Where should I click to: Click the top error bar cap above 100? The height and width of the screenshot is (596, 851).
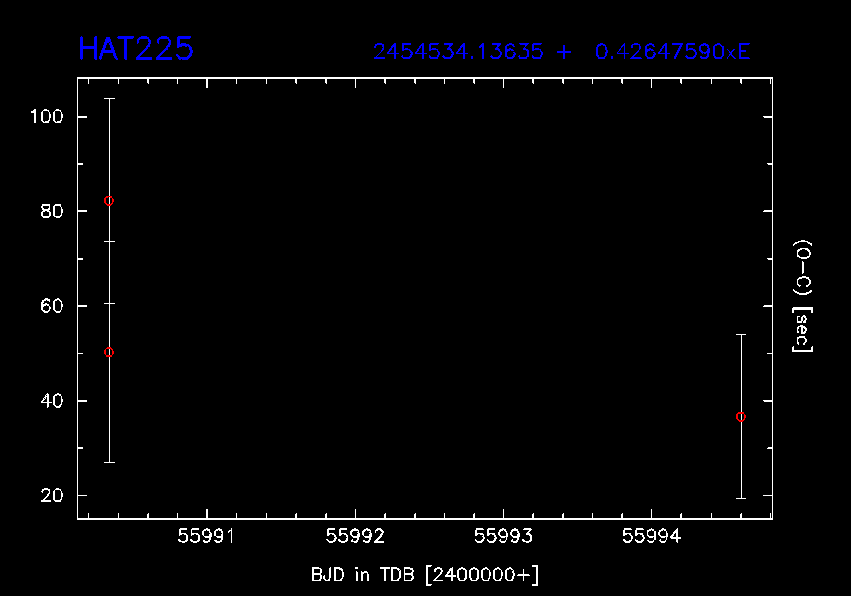click(109, 99)
